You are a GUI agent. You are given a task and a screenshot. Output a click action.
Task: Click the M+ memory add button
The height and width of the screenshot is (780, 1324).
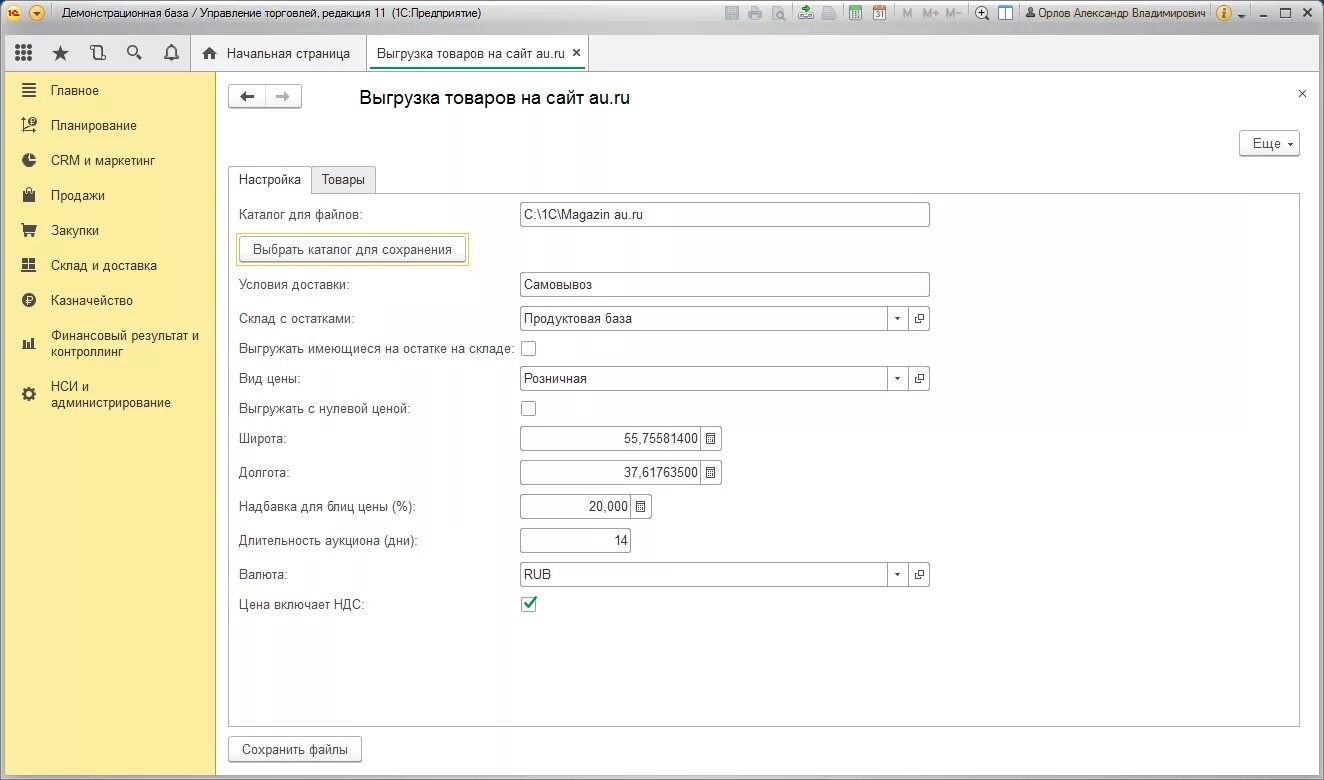[x=930, y=13]
